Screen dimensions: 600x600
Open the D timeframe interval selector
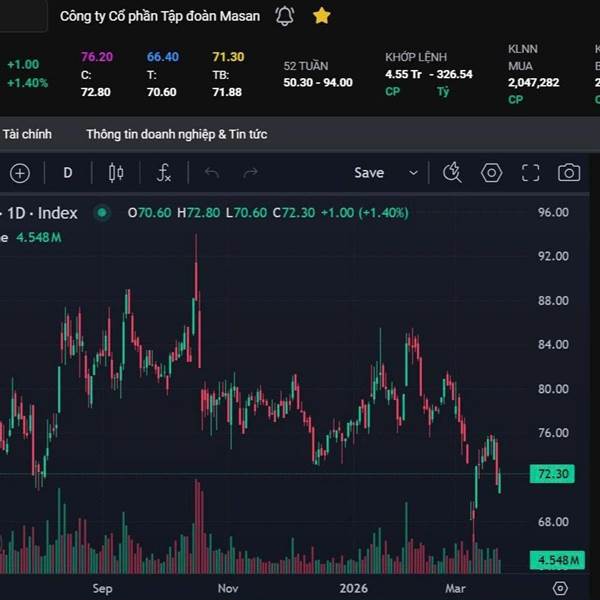tap(68, 173)
